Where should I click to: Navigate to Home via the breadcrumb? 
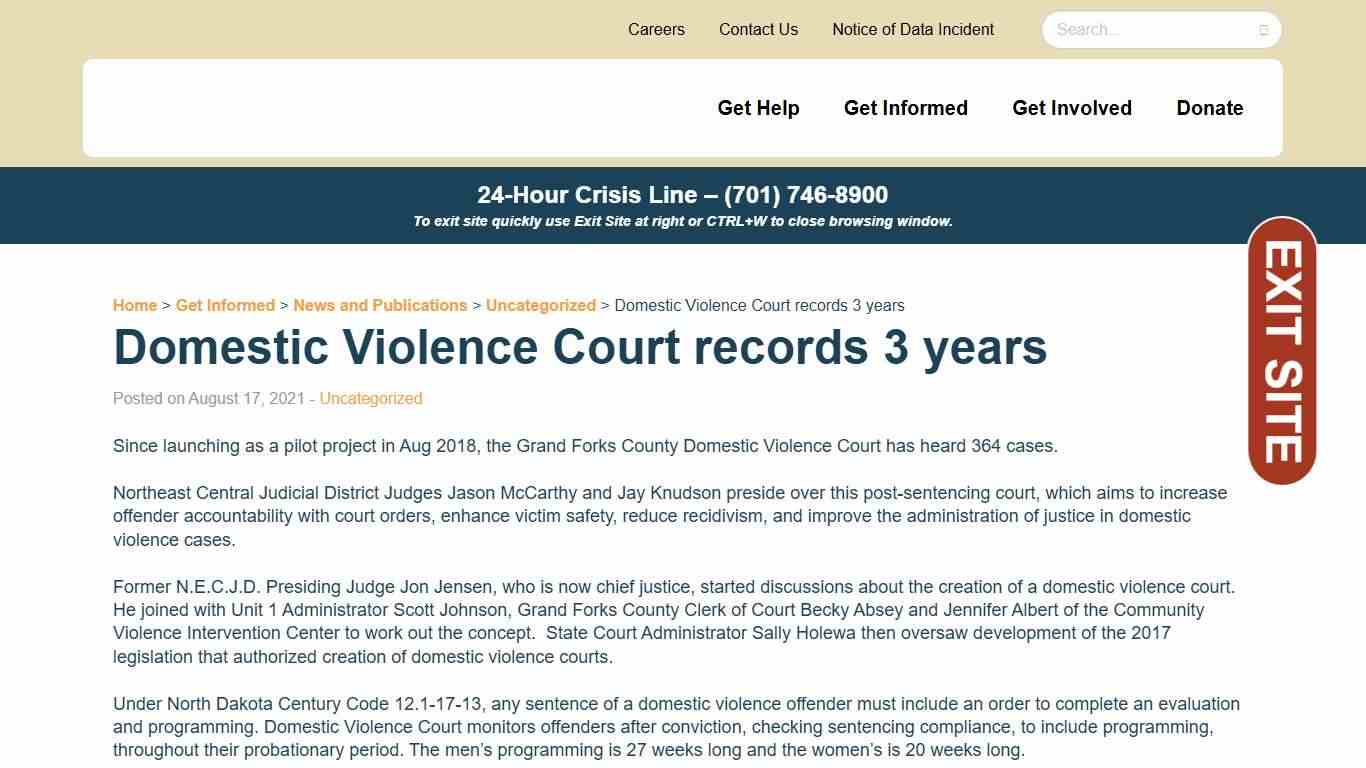point(134,305)
